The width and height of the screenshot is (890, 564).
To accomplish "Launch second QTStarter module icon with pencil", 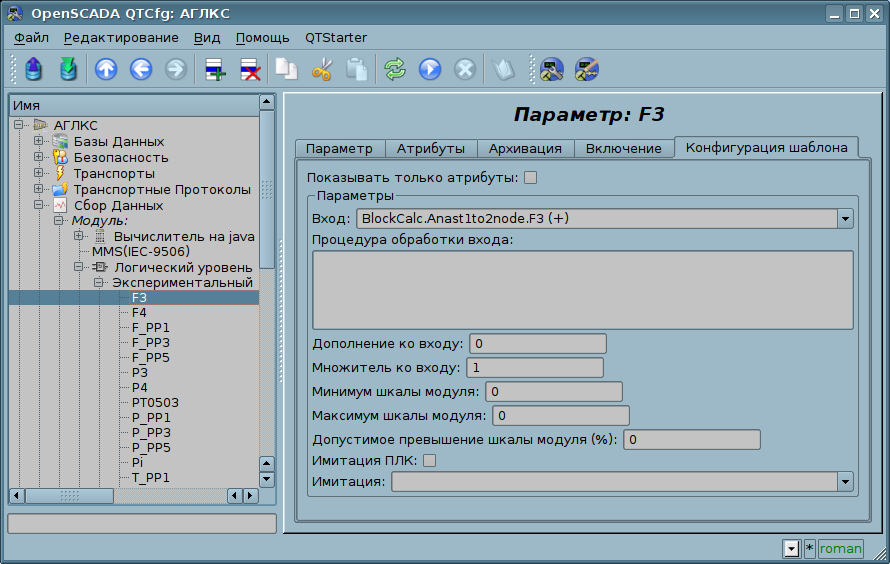I will tap(587, 70).
